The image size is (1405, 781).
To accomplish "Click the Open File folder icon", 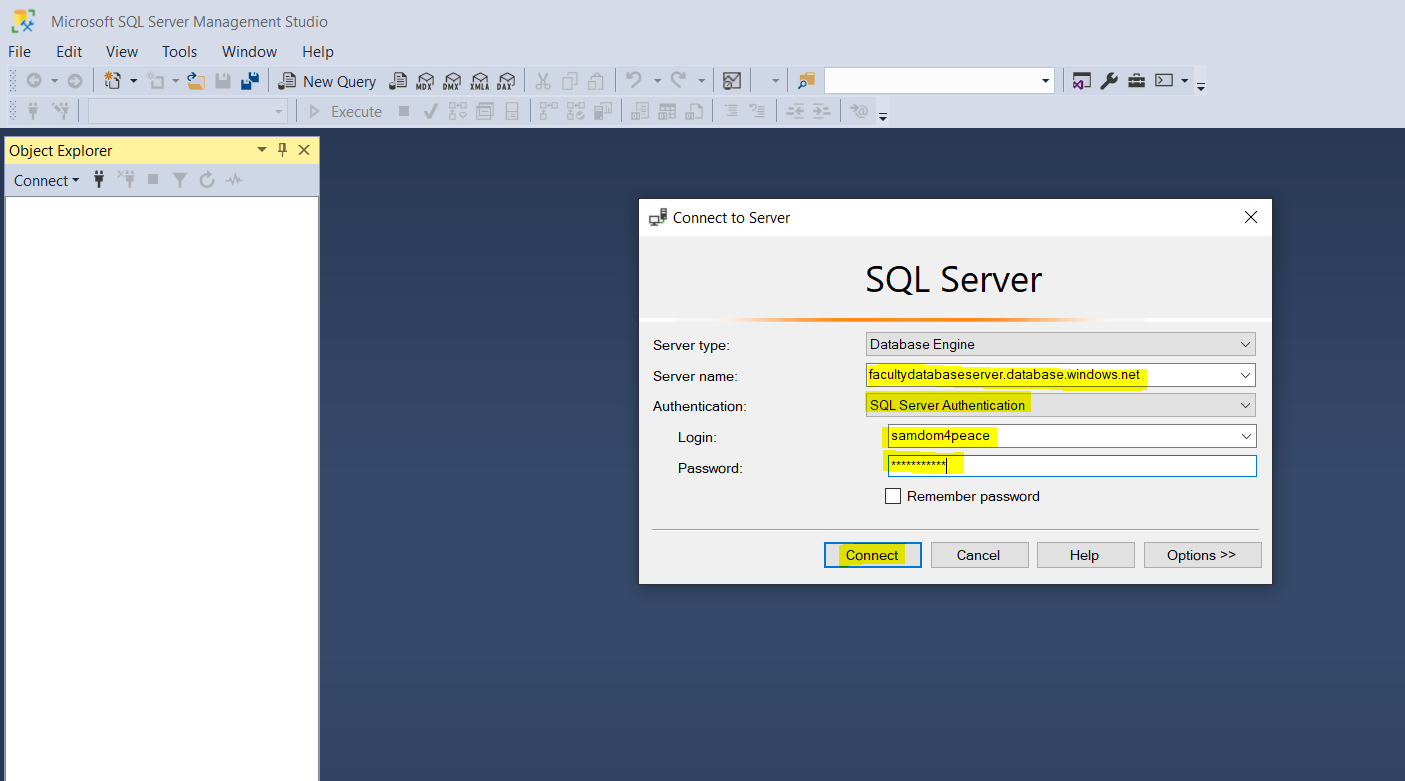I will (x=196, y=81).
